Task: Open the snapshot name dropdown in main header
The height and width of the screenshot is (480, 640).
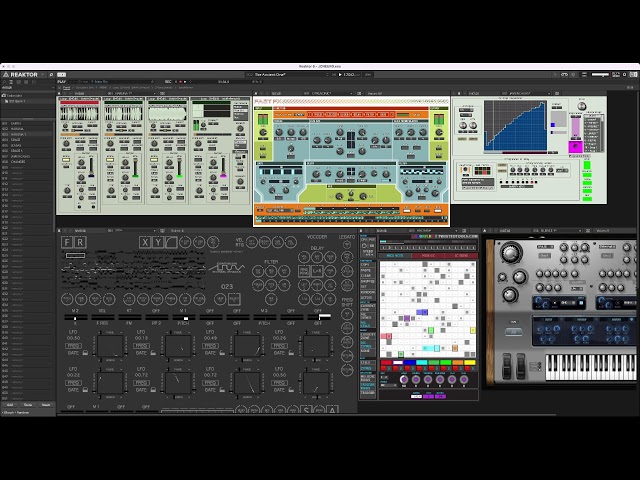Action: click(x=288, y=75)
